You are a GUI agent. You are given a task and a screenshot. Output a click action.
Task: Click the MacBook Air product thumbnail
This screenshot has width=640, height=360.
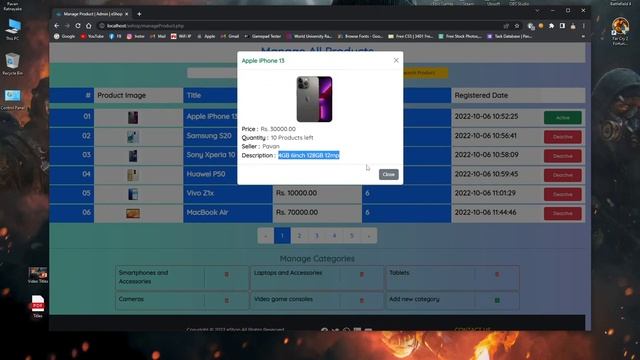(x=133, y=213)
